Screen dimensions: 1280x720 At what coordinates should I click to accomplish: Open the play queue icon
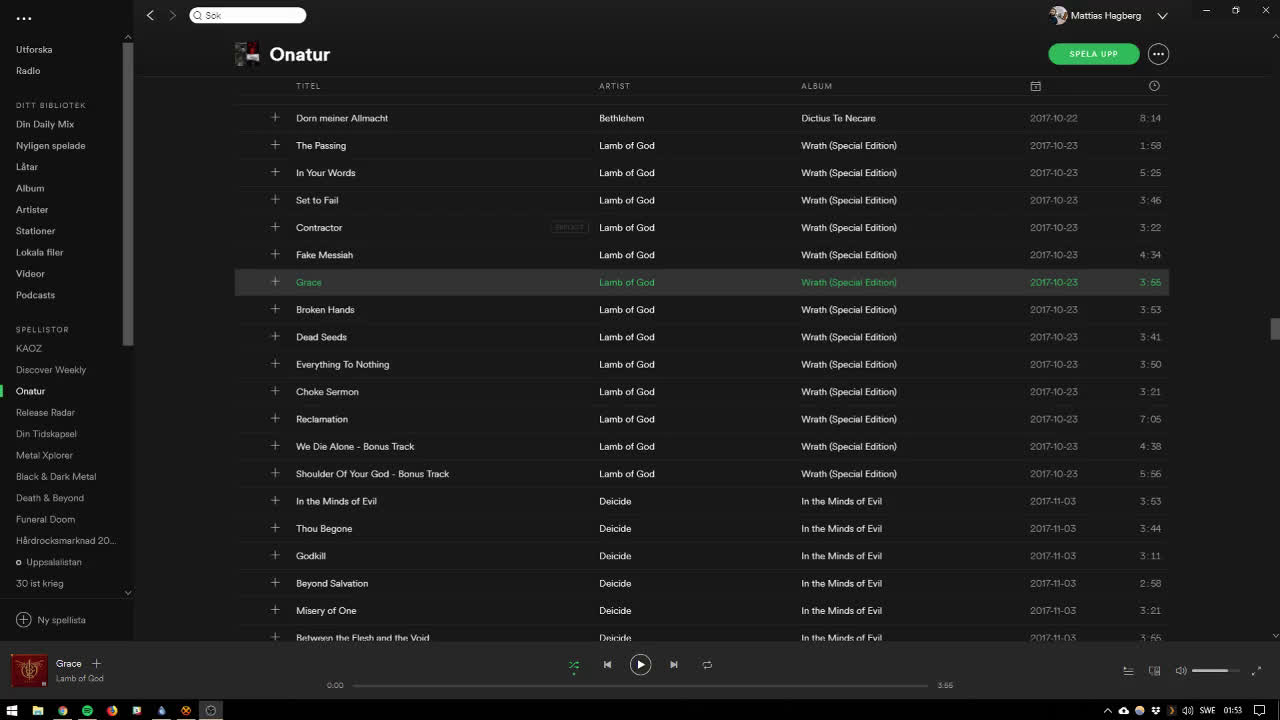(1128, 671)
